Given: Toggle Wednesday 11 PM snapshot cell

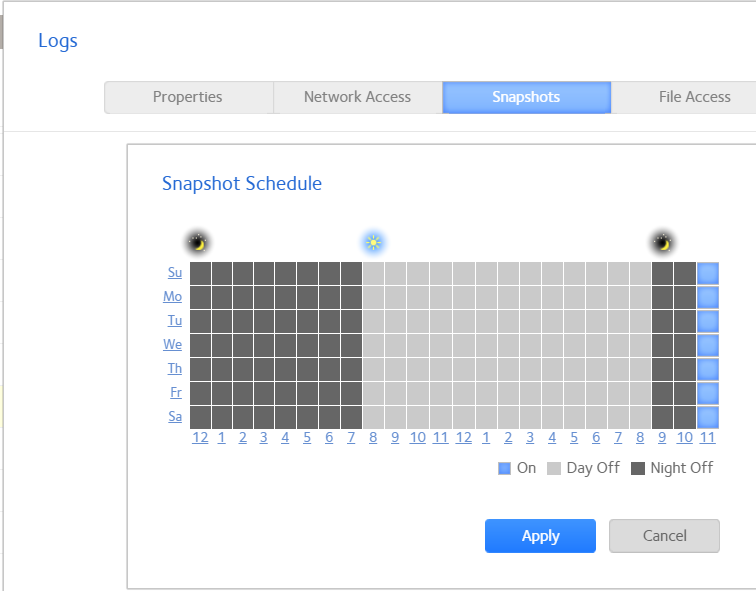Looking at the screenshot, I should (708, 345).
